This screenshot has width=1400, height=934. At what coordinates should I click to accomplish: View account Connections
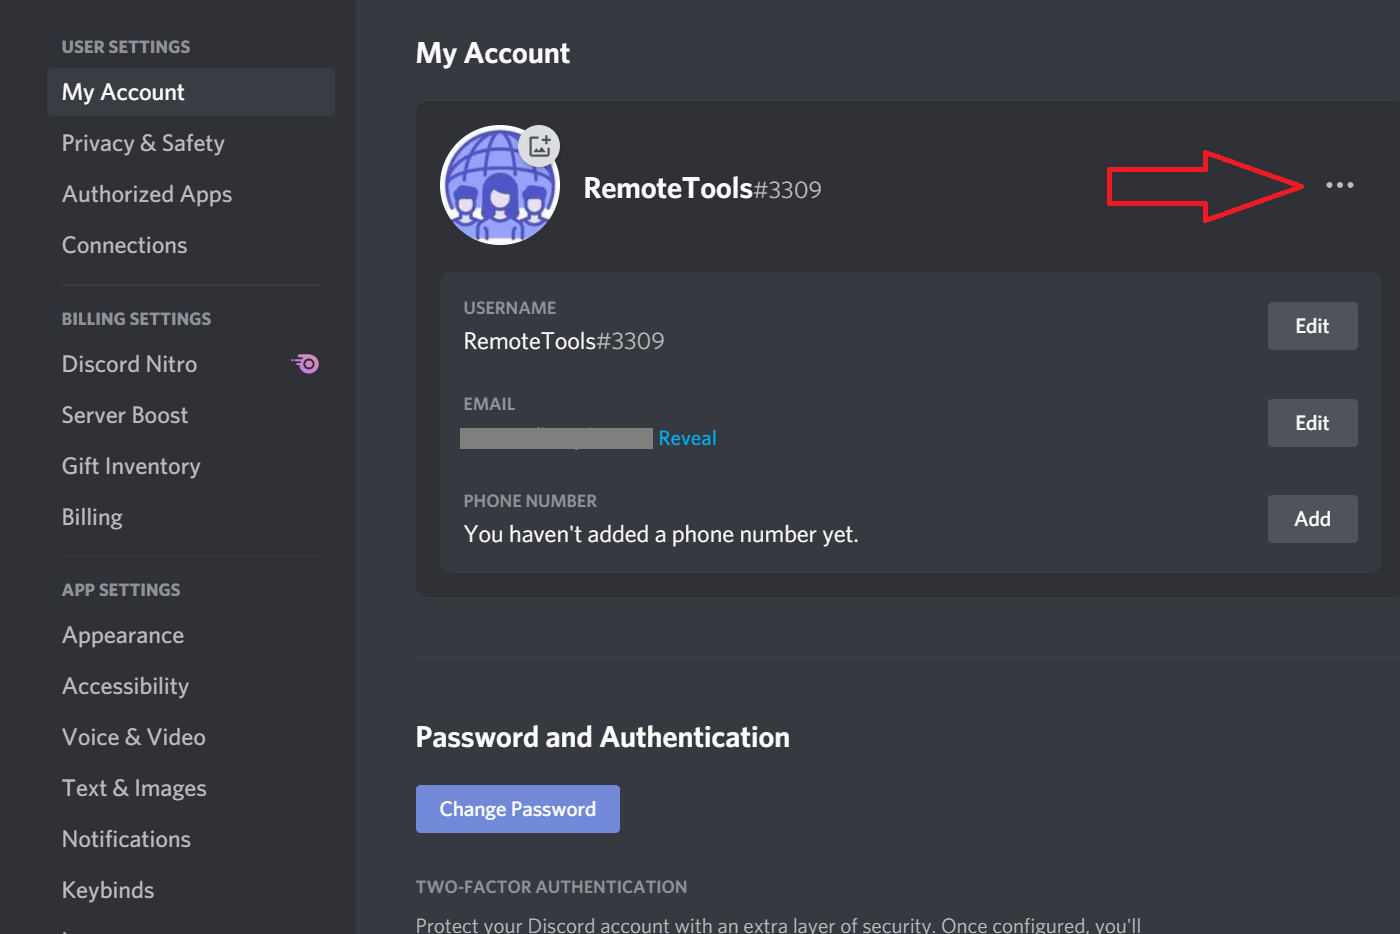124,244
